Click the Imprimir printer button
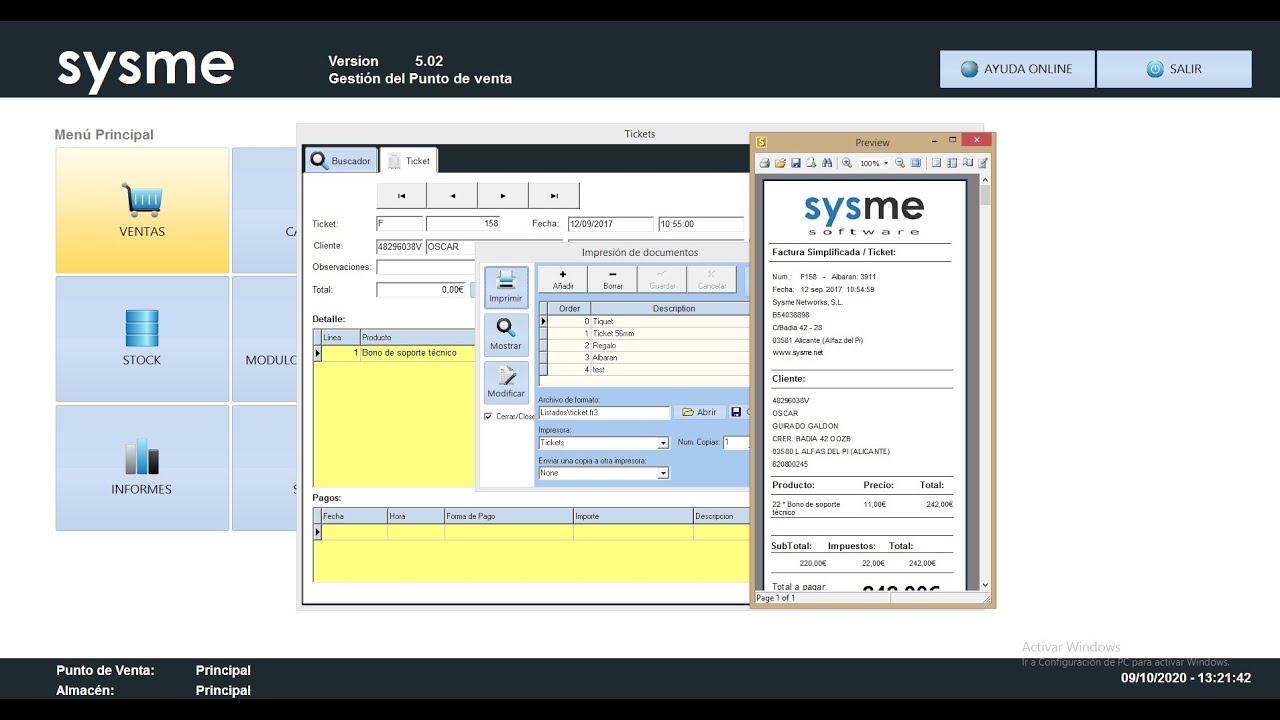1280x720 pixels. point(506,287)
